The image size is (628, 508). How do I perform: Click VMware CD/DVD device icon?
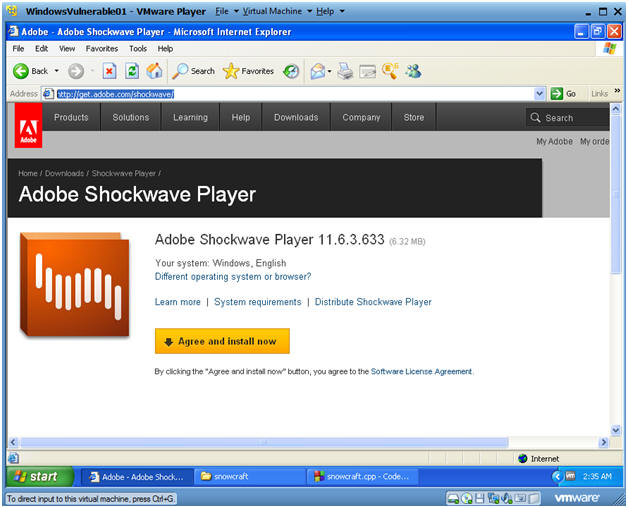coord(467,498)
